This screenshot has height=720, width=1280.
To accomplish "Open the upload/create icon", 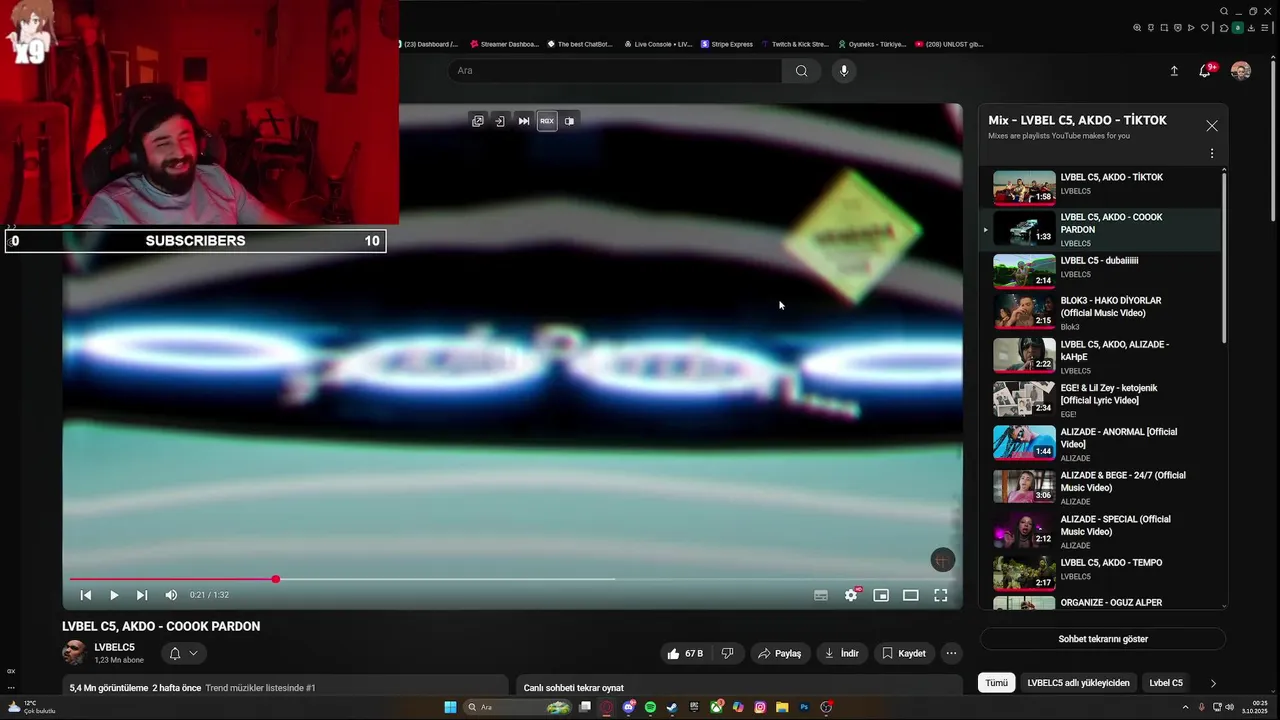I will [x=1174, y=71].
